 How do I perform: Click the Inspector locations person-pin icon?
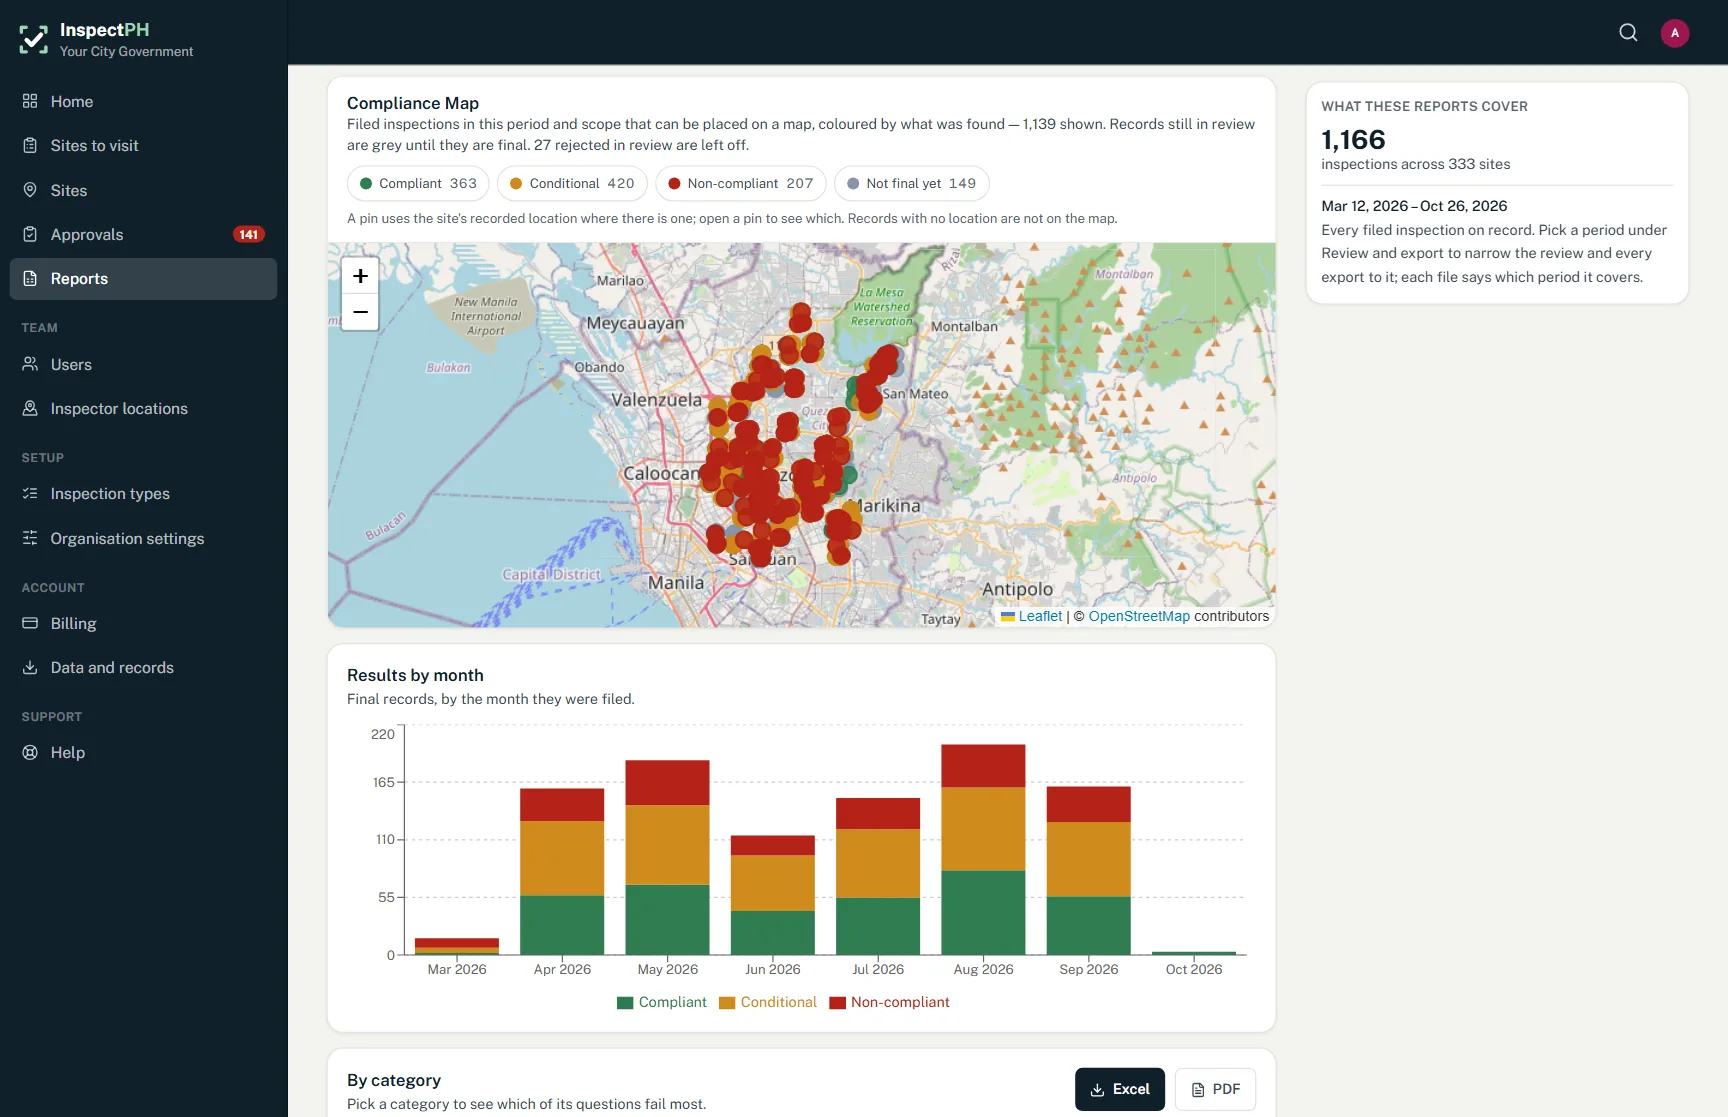30,408
